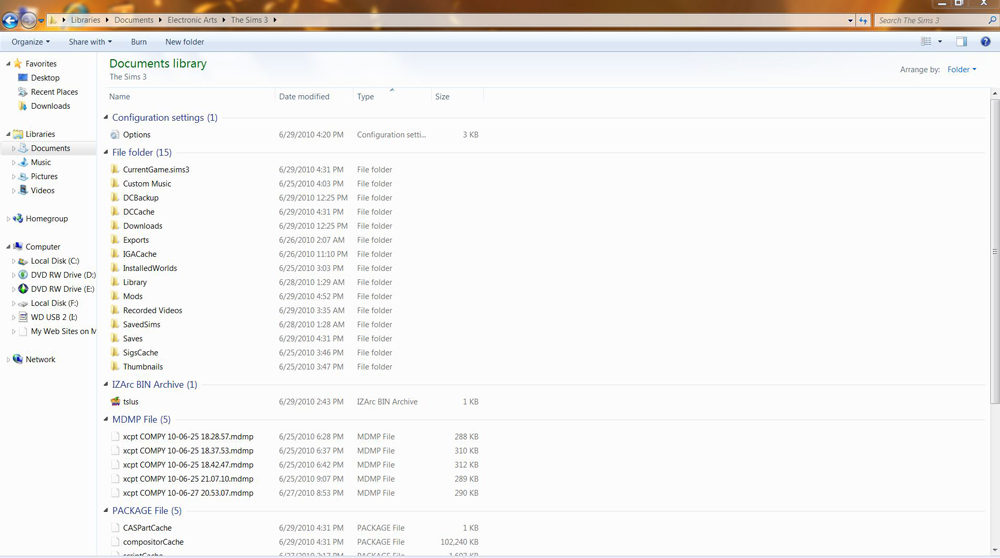Click the New folder button

click(x=184, y=42)
